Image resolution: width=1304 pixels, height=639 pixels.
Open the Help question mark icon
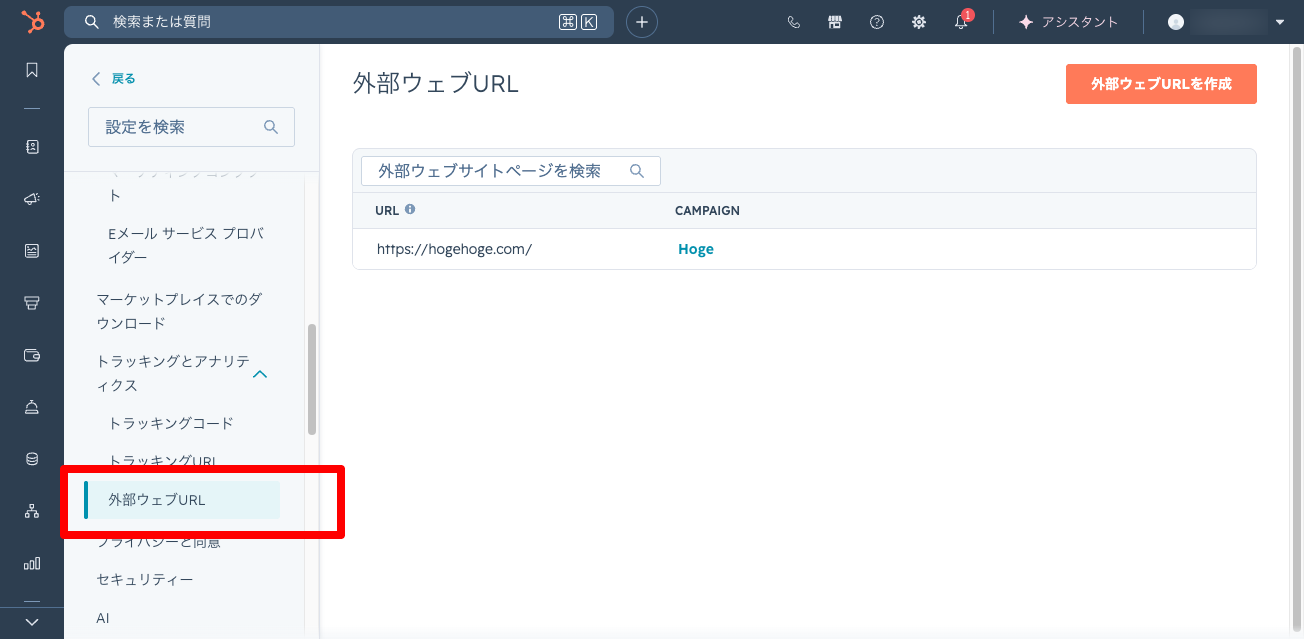click(877, 22)
